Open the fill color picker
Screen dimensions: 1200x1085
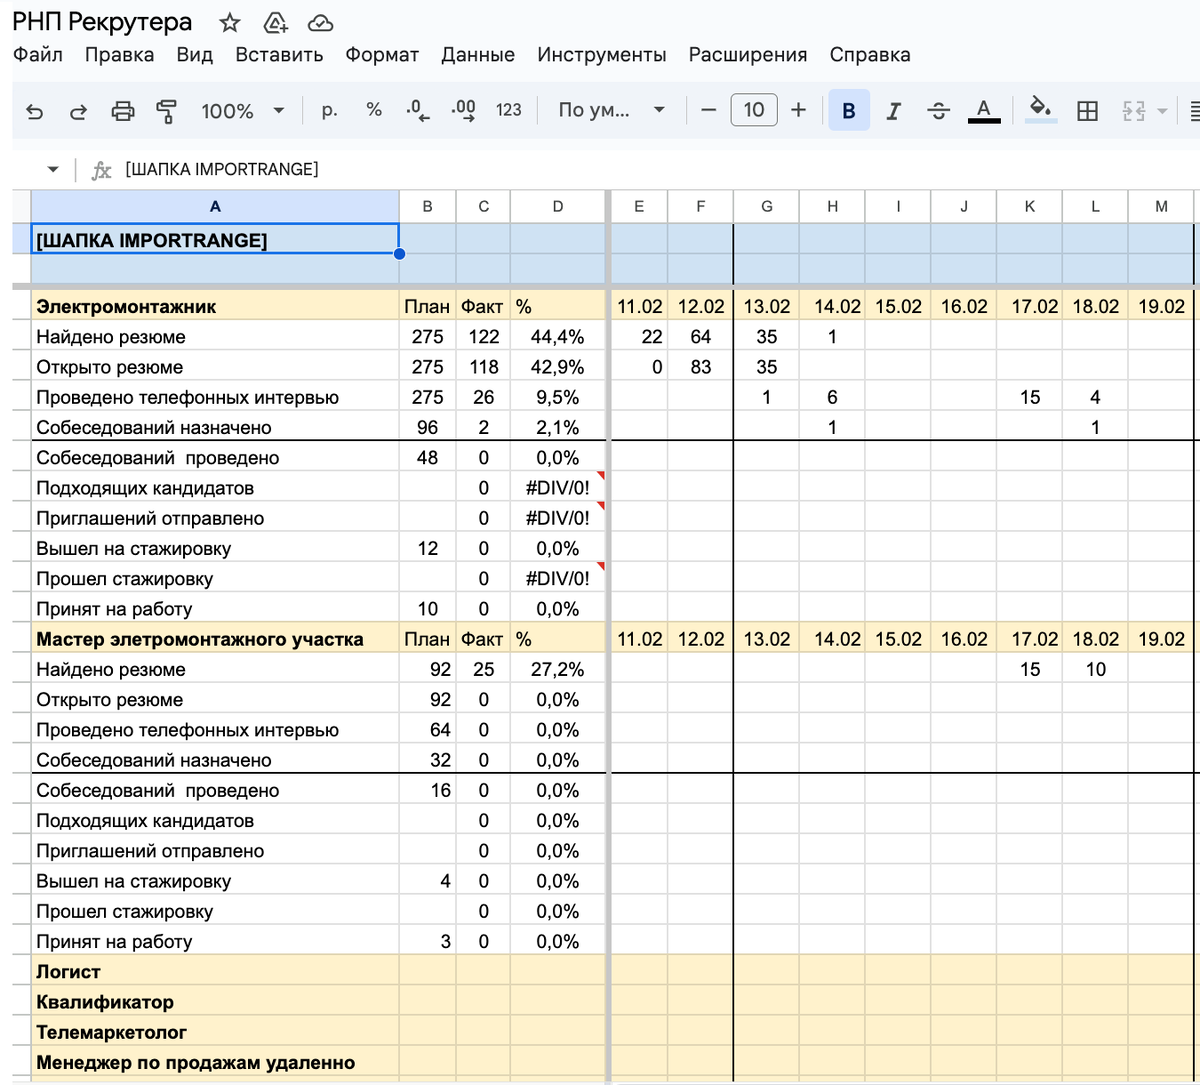click(1040, 110)
